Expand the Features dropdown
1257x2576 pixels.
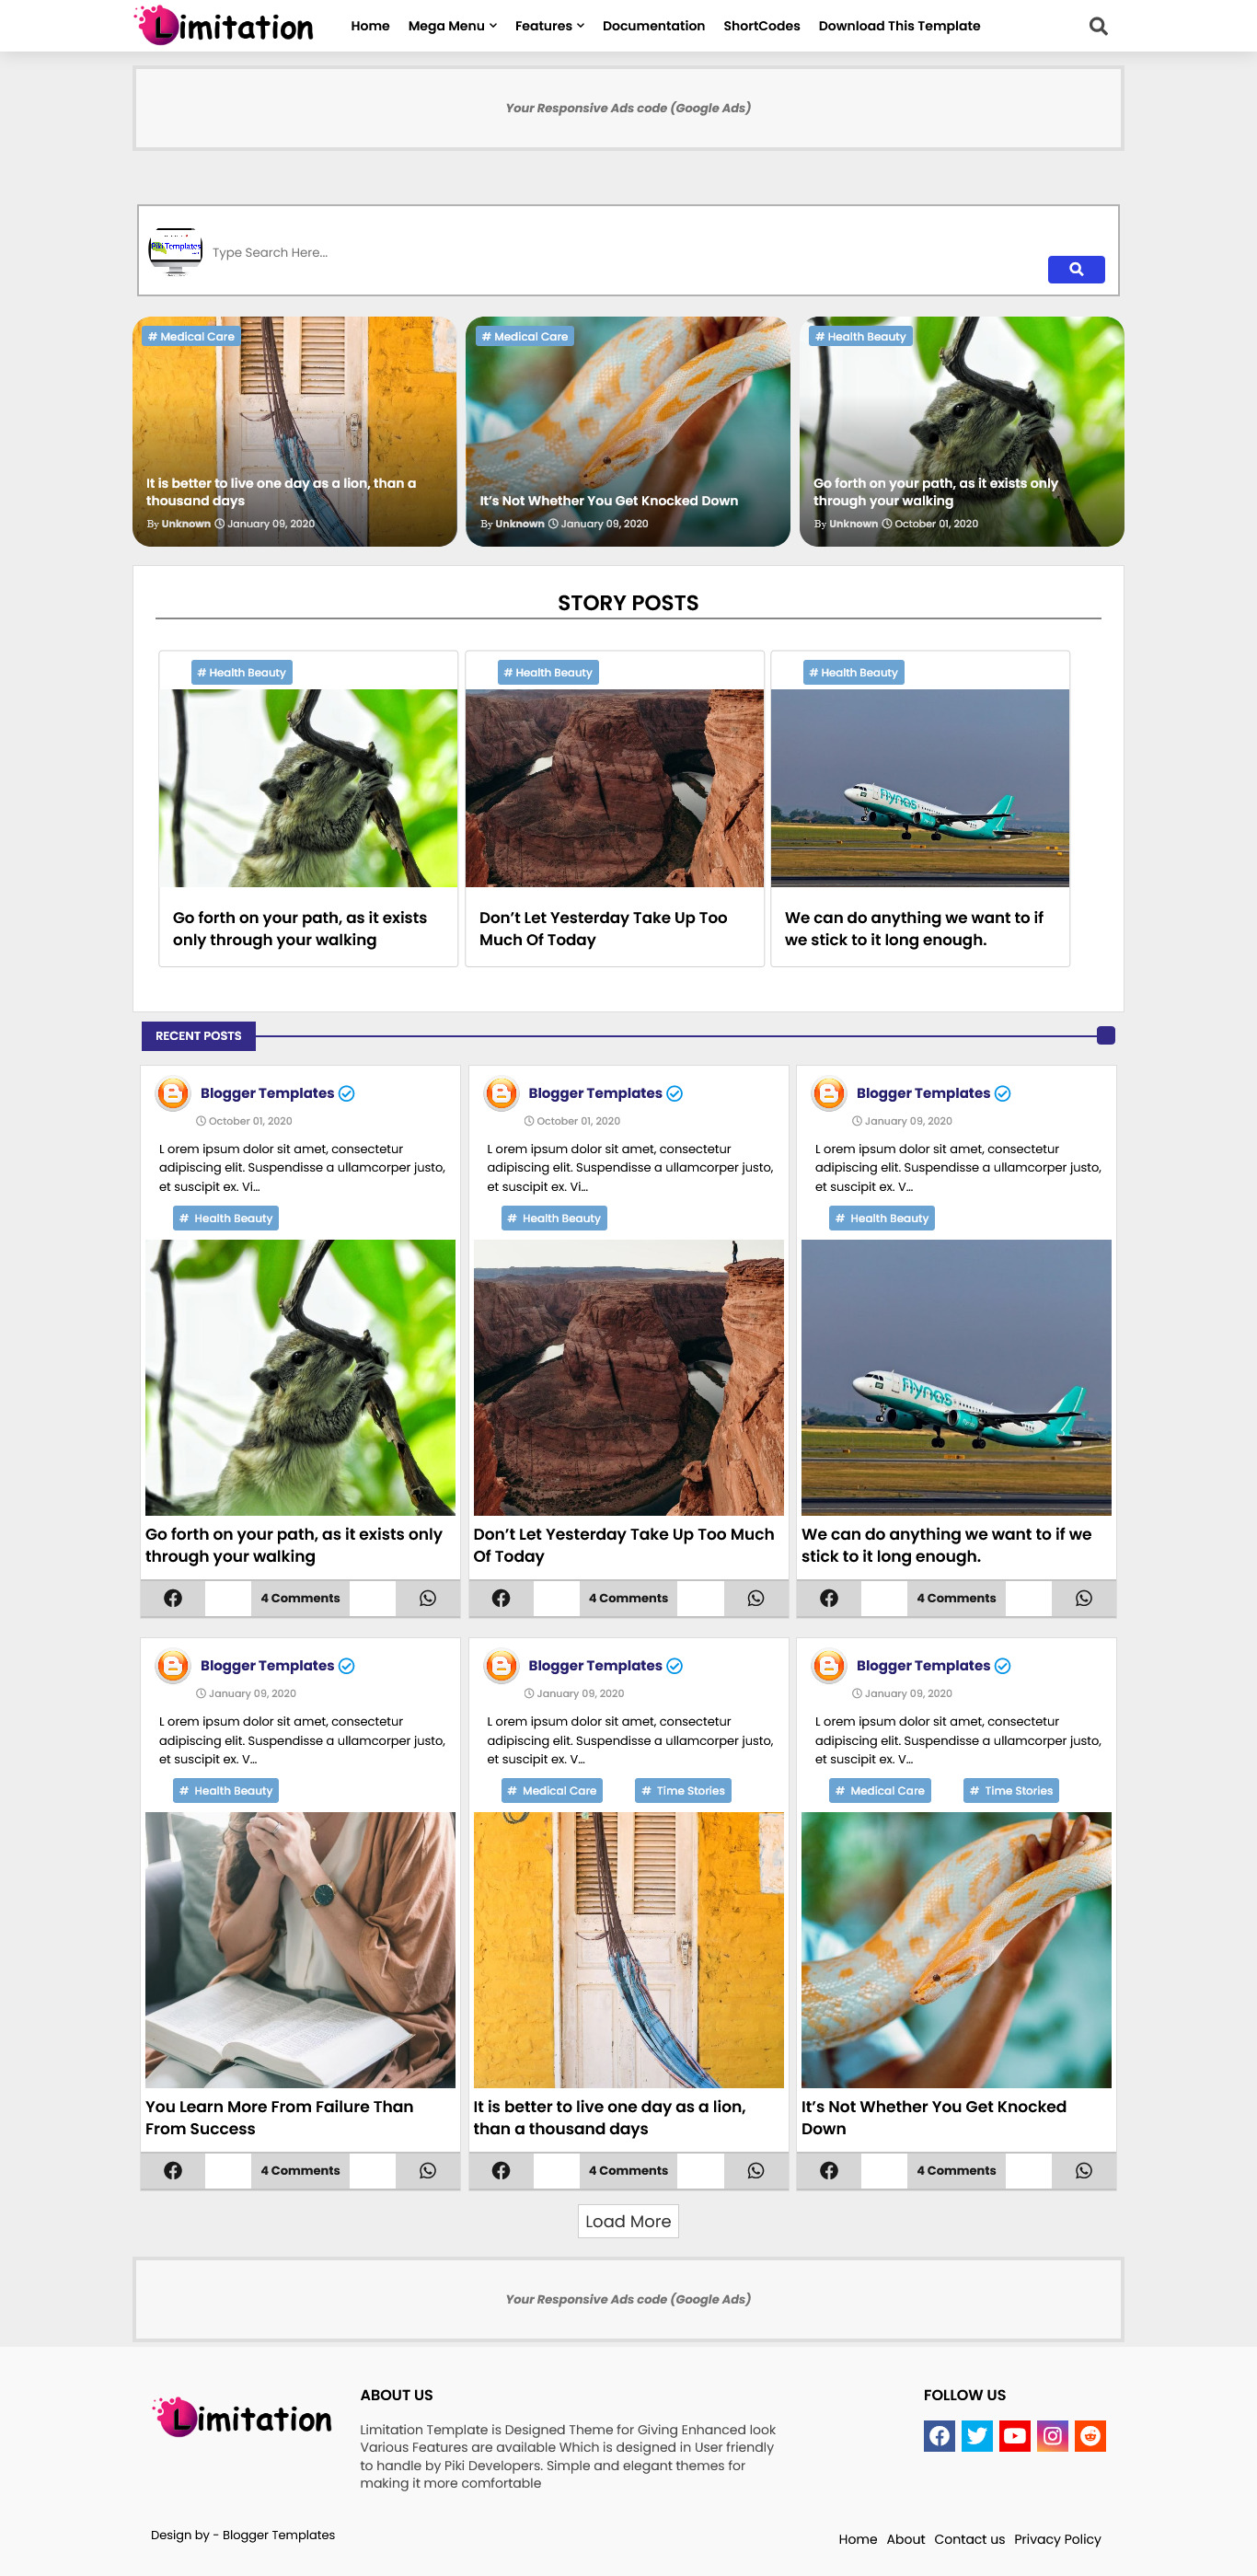point(549,26)
